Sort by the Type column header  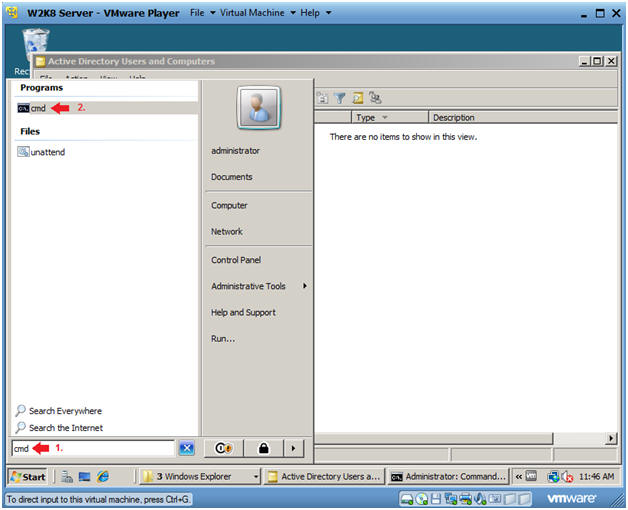(x=390, y=117)
